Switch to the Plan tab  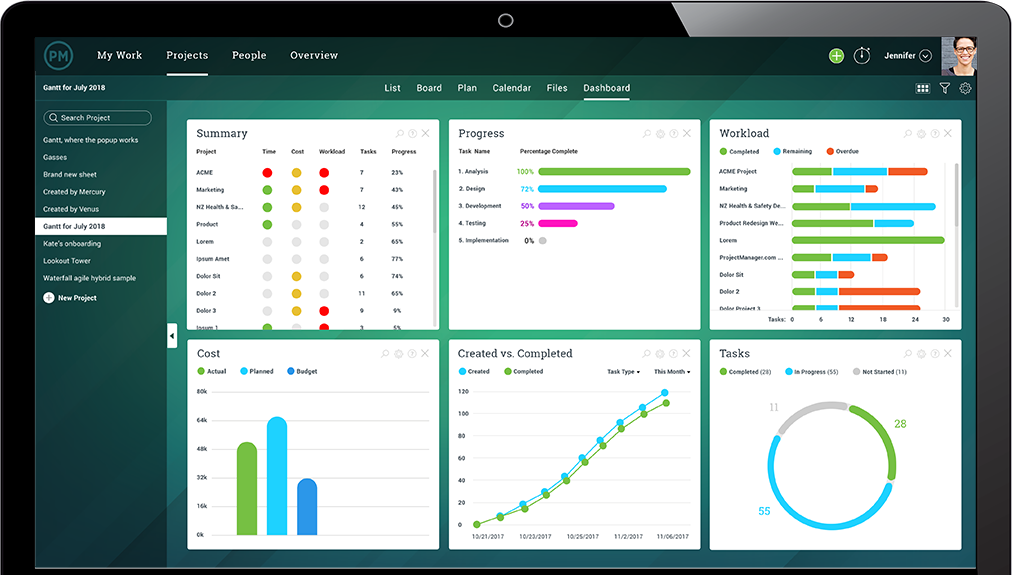[x=467, y=88]
